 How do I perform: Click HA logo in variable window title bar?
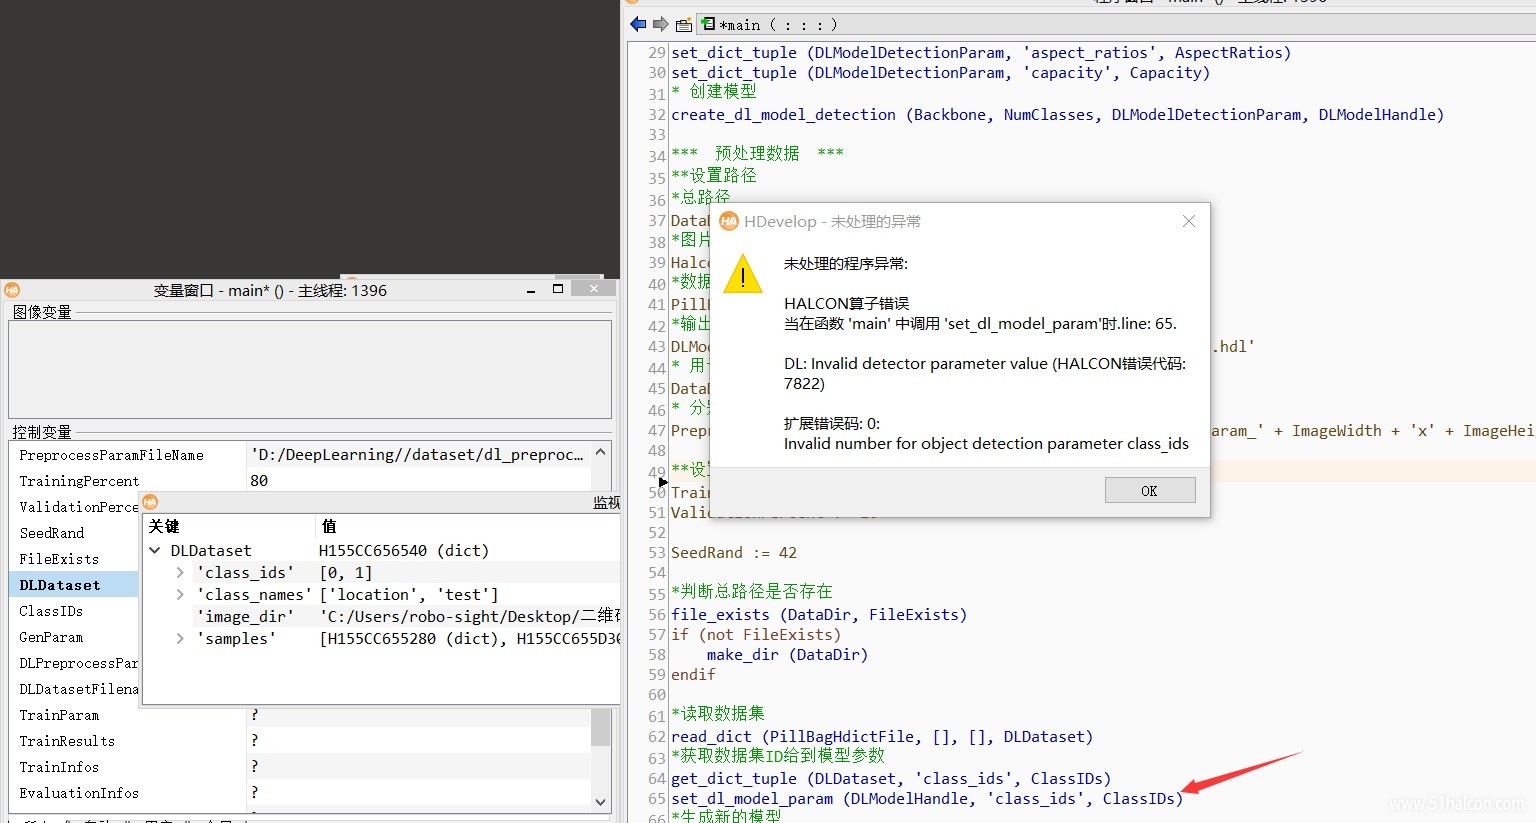click(12, 290)
